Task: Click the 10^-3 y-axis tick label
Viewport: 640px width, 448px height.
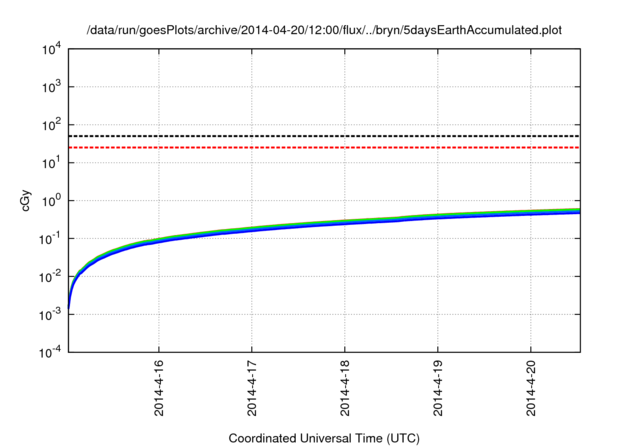Action: pyautogui.click(x=50, y=315)
